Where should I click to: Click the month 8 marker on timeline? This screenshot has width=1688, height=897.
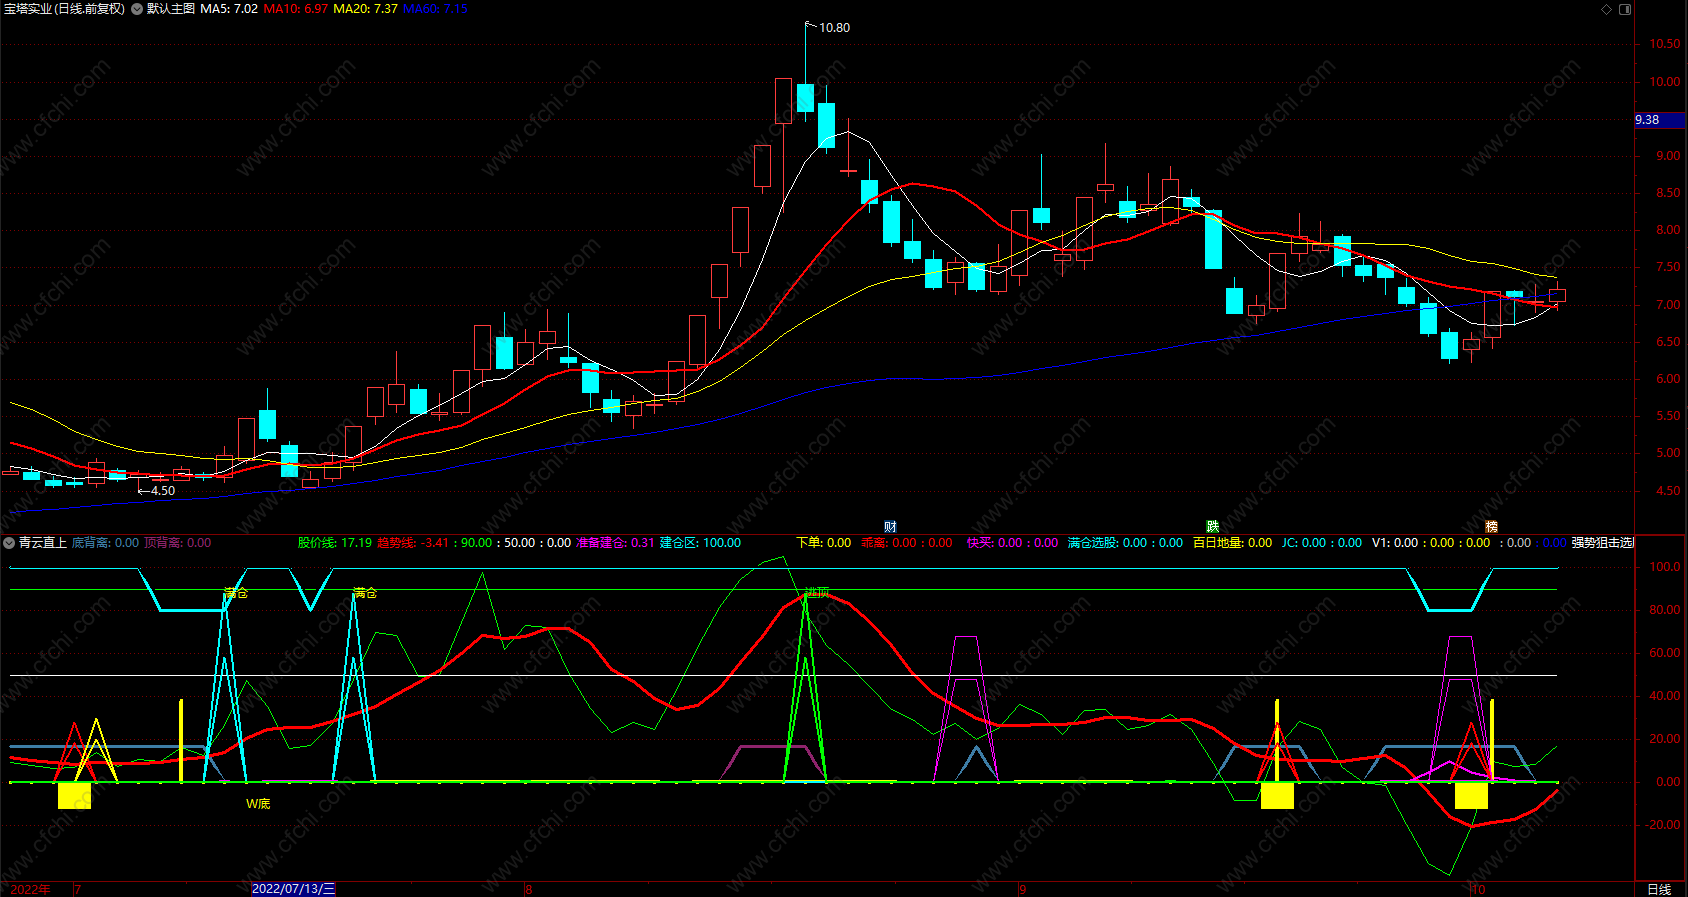(528, 889)
